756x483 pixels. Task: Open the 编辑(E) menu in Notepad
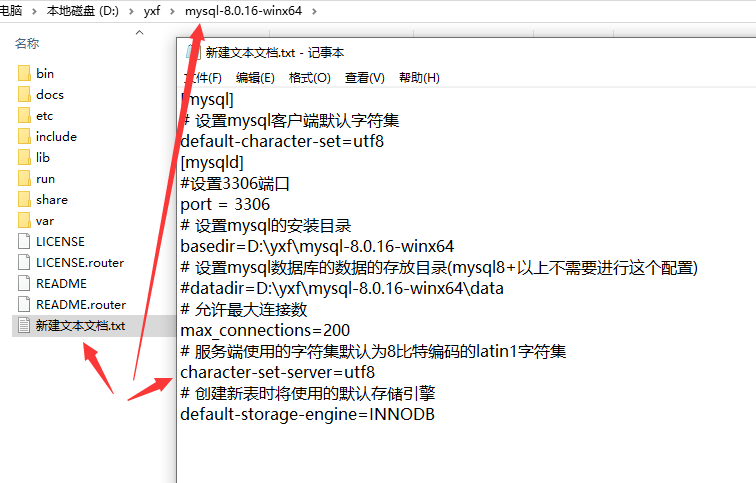click(x=255, y=78)
